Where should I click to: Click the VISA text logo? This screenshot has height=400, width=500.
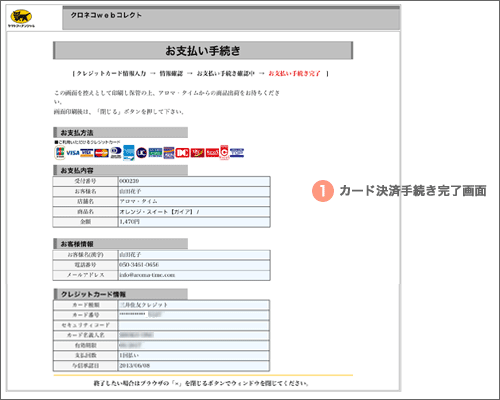(x=73, y=153)
